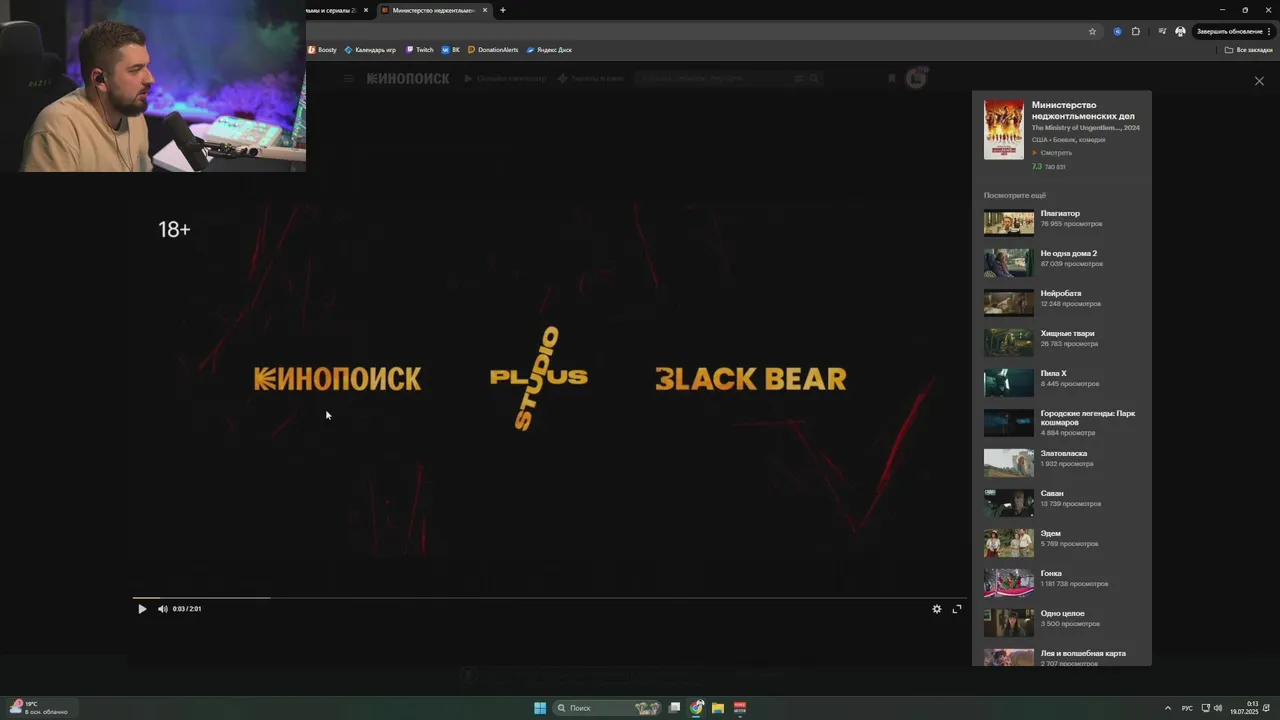
Task: Open the ВК bookmark
Action: tap(451, 49)
